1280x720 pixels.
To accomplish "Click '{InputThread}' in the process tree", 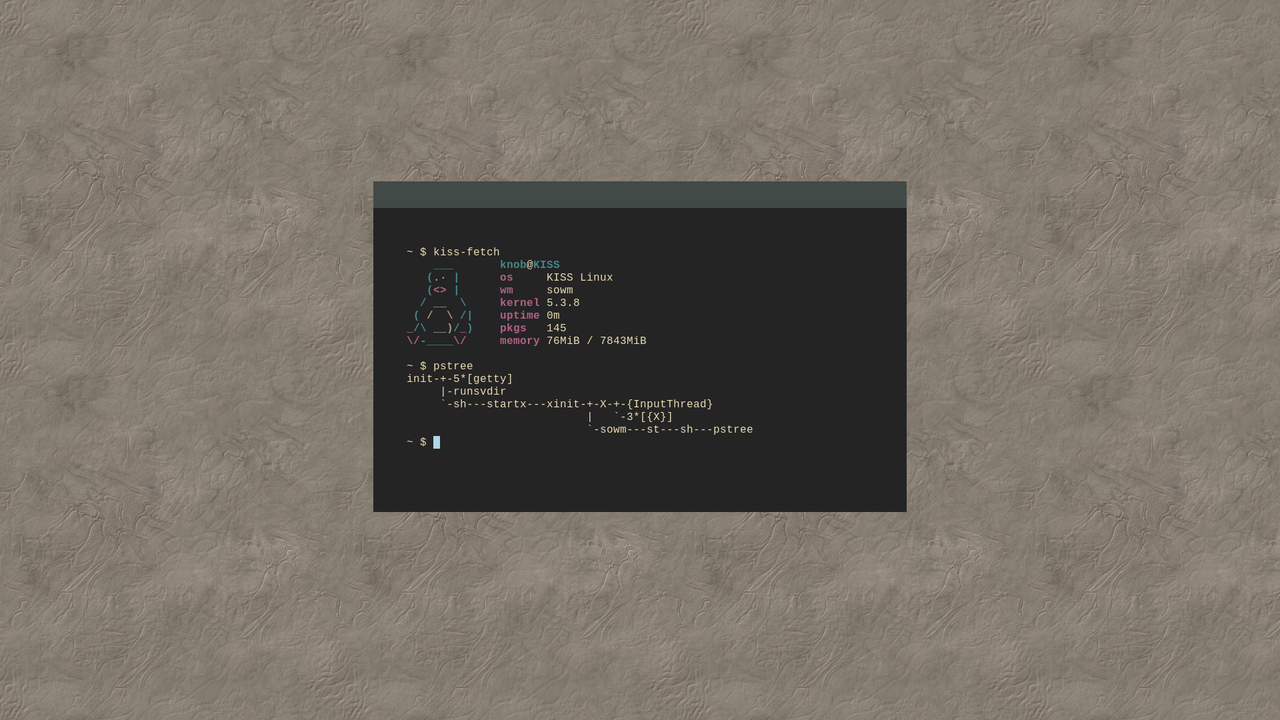I will (670, 404).
